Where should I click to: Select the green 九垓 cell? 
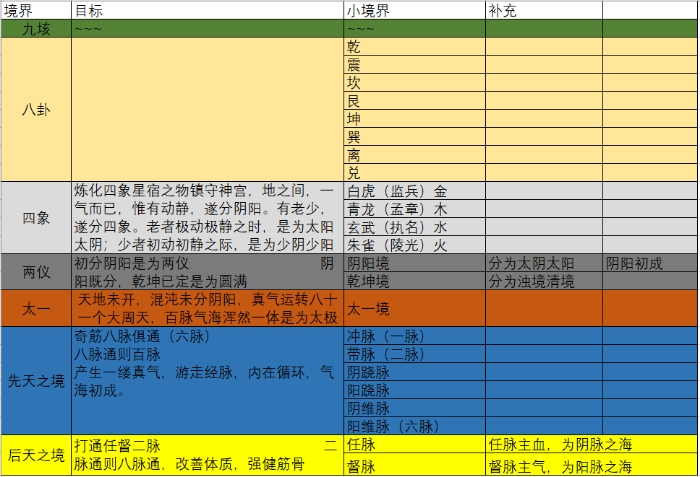(x=36, y=29)
